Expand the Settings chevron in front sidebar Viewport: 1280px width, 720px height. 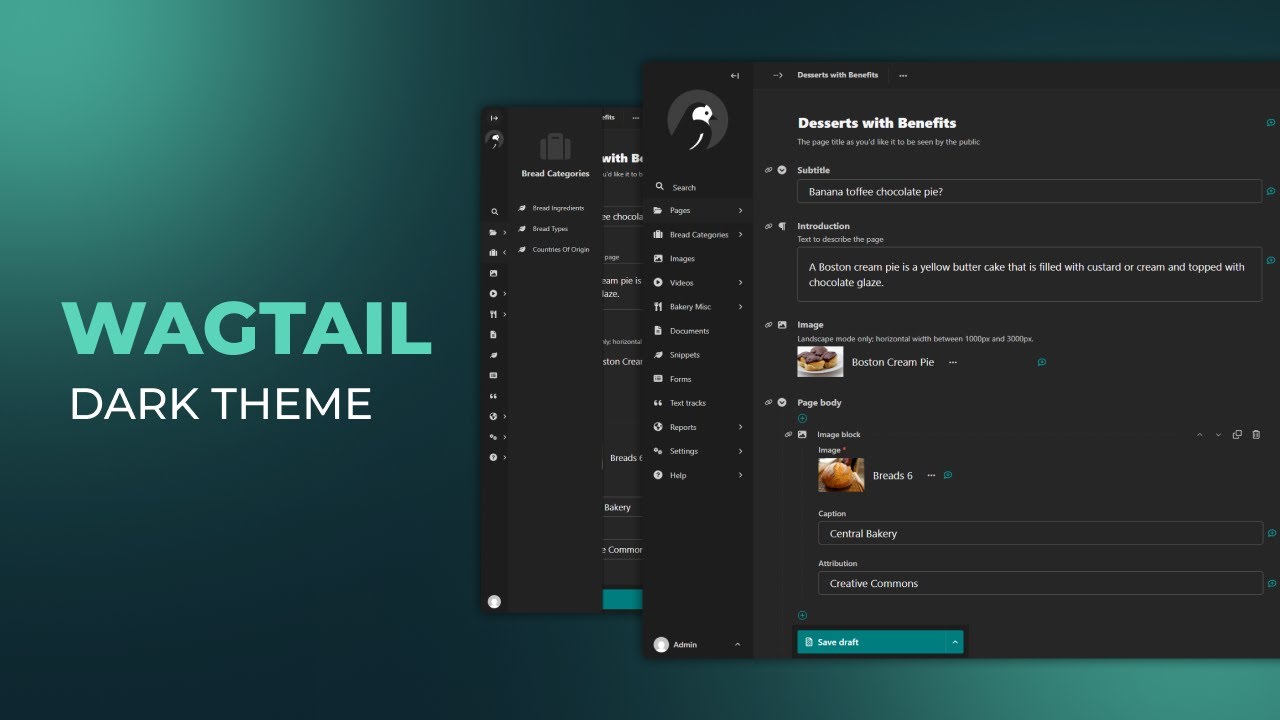(x=740, y=451)
